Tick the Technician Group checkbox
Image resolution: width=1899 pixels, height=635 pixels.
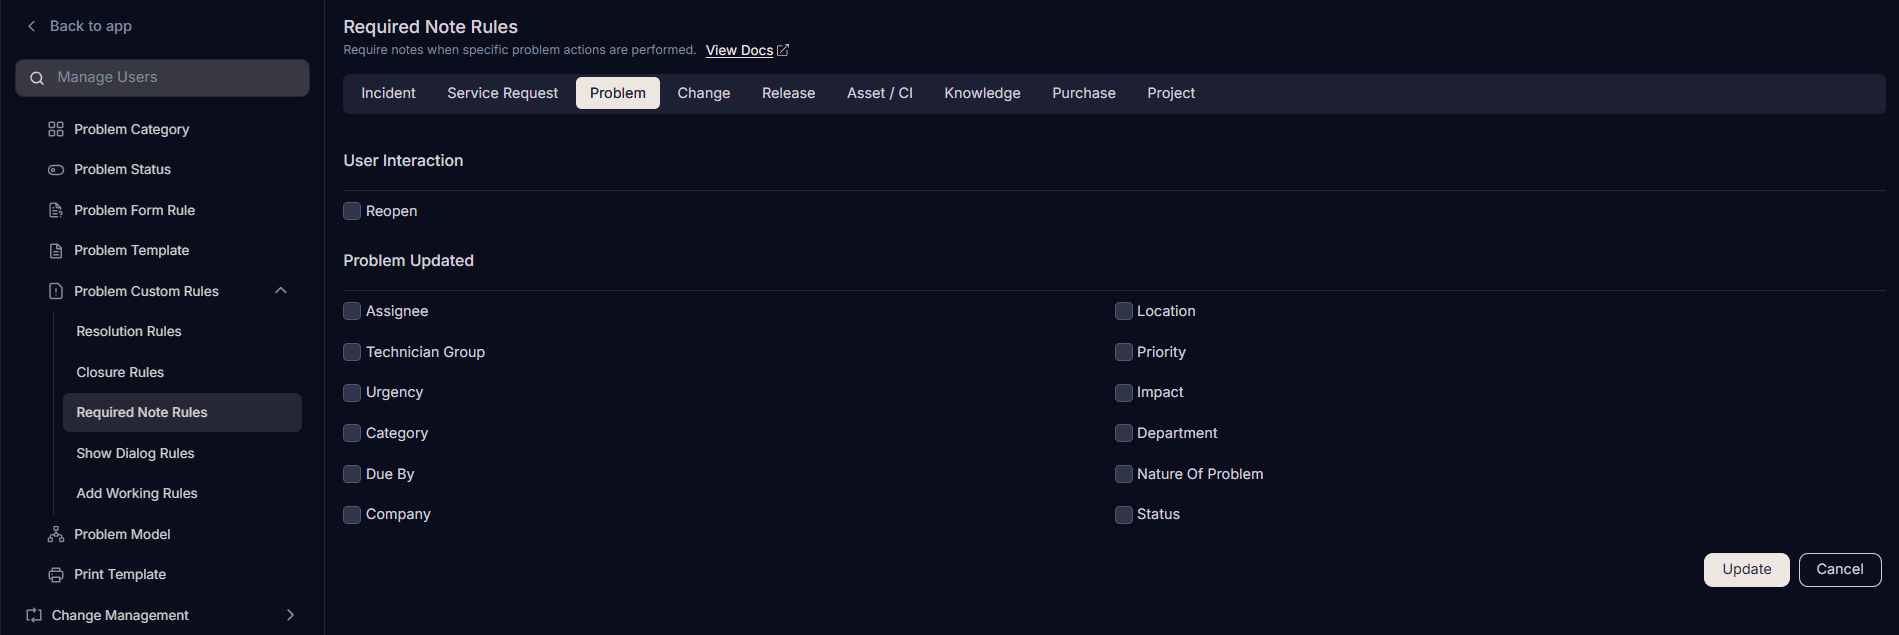(352, 352)
